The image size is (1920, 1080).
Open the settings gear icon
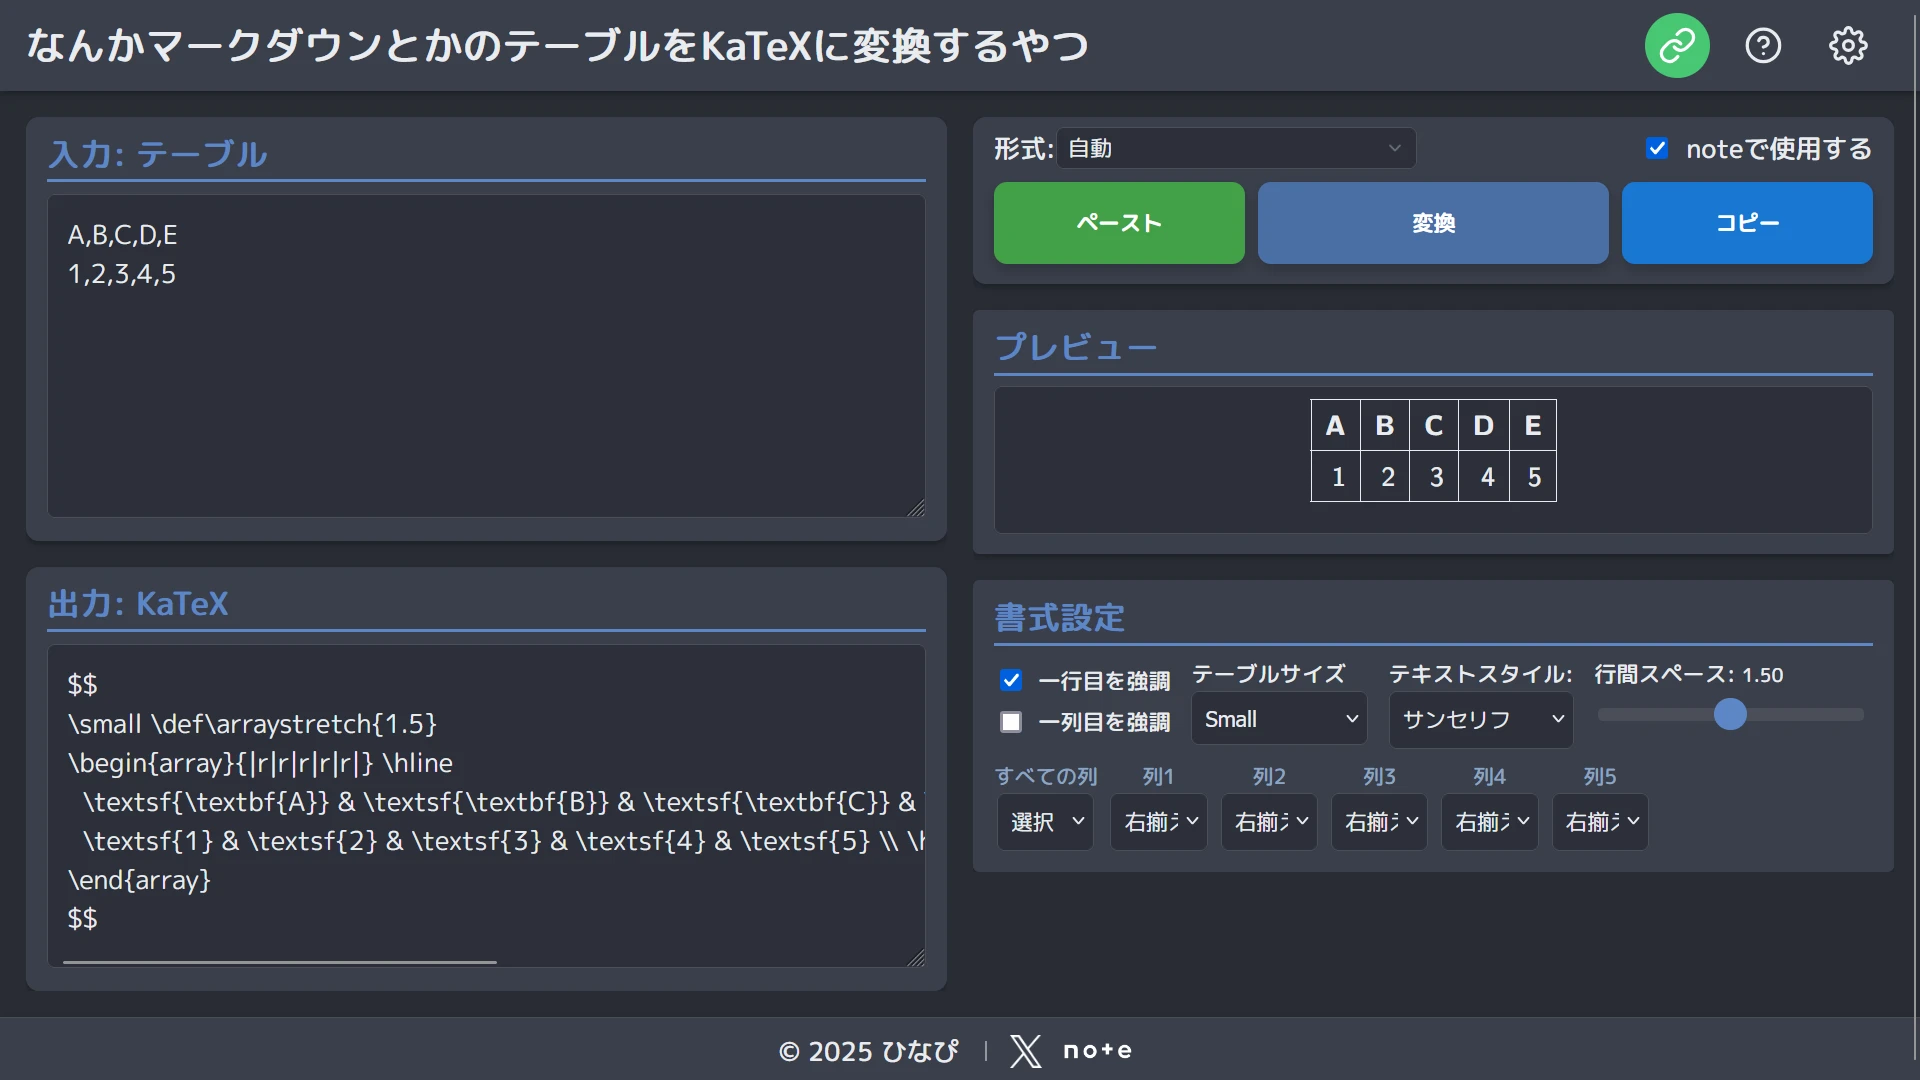[1848, 45]
